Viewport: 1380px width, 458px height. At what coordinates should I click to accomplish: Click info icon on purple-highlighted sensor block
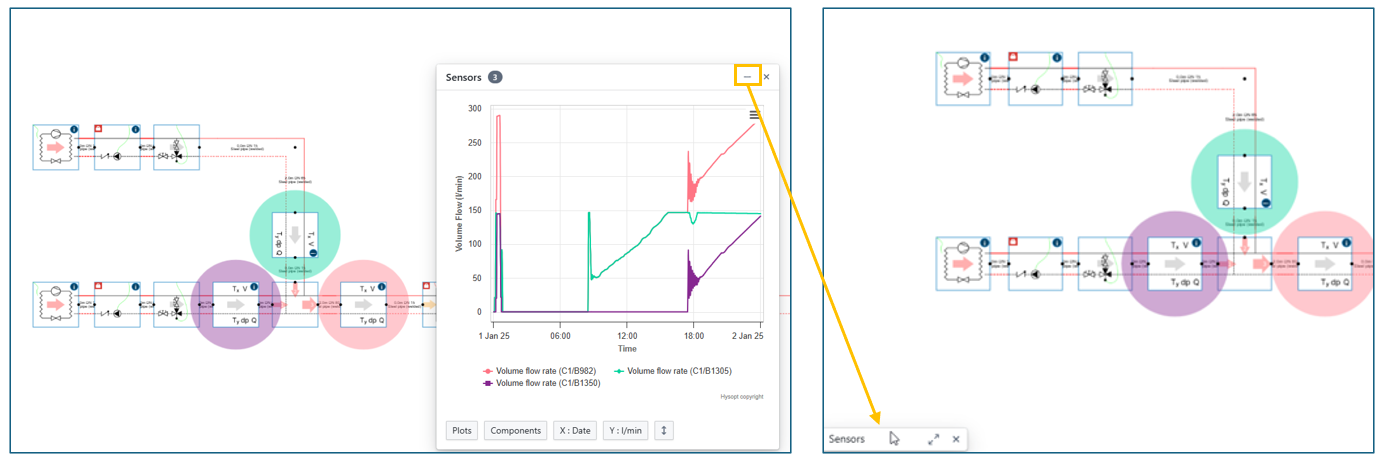click(x=254, y=287)
